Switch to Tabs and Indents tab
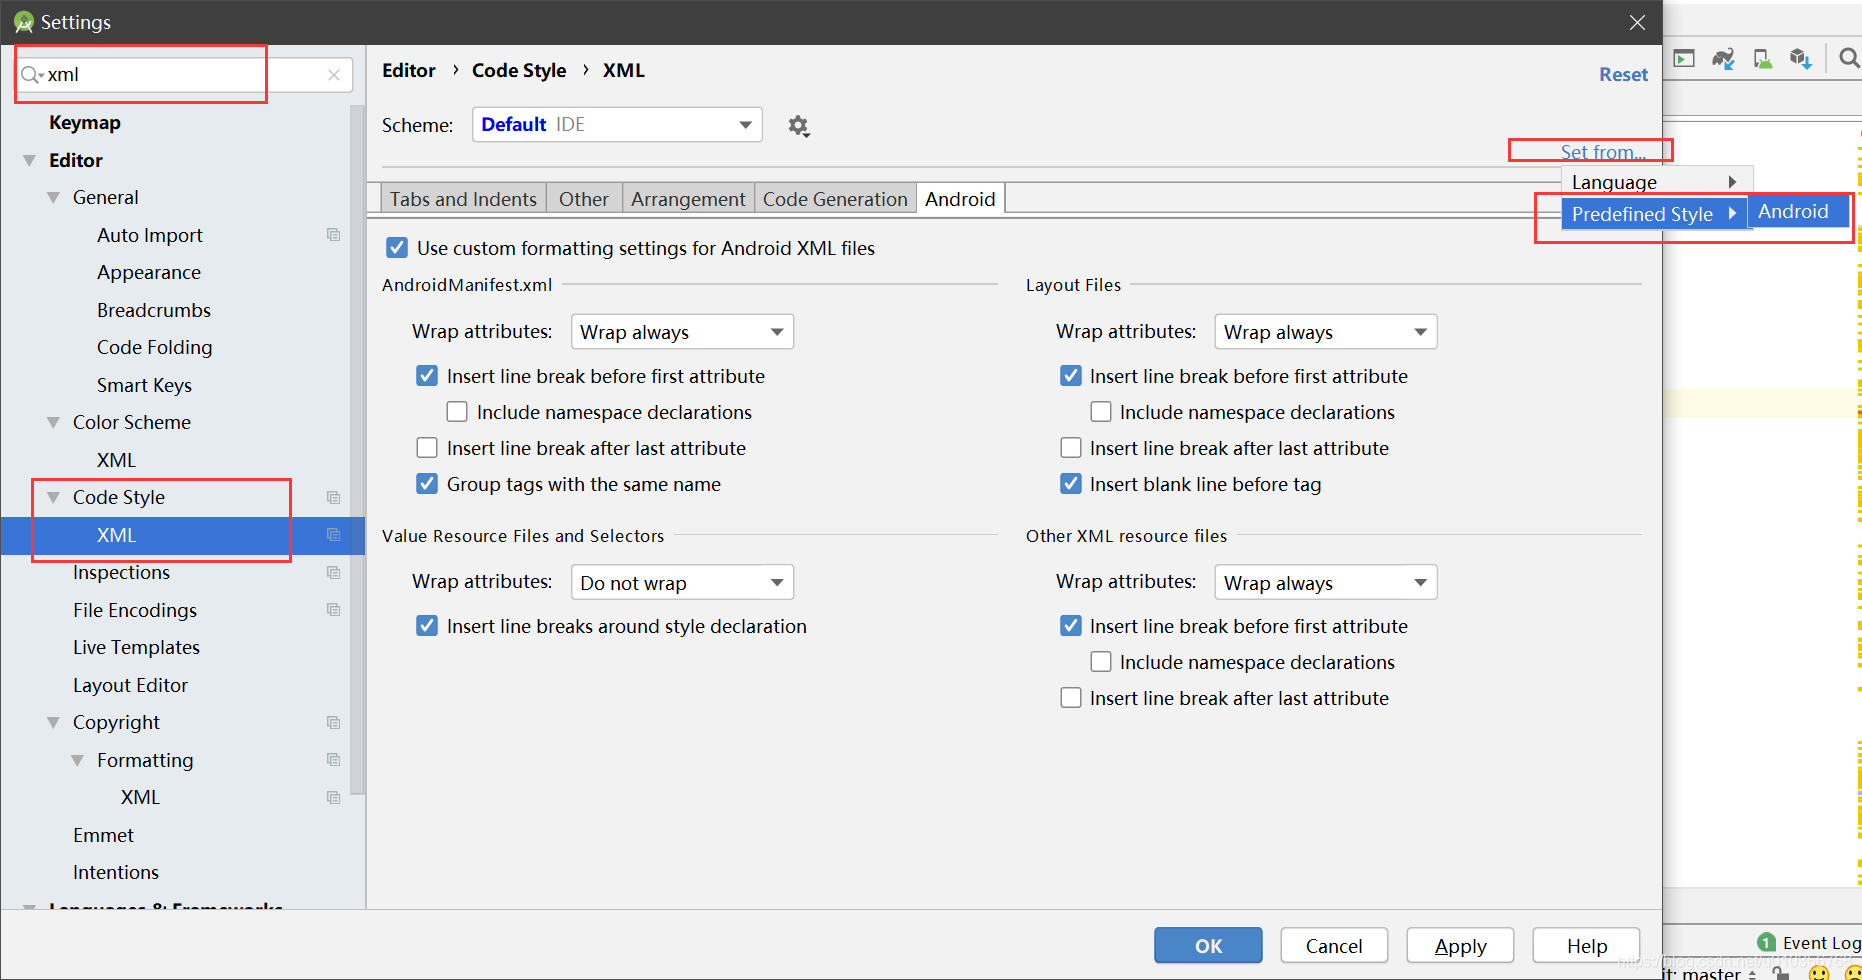Image resolution: width=1862 pixels, height=980 pixels. click(x=463, y=199)
